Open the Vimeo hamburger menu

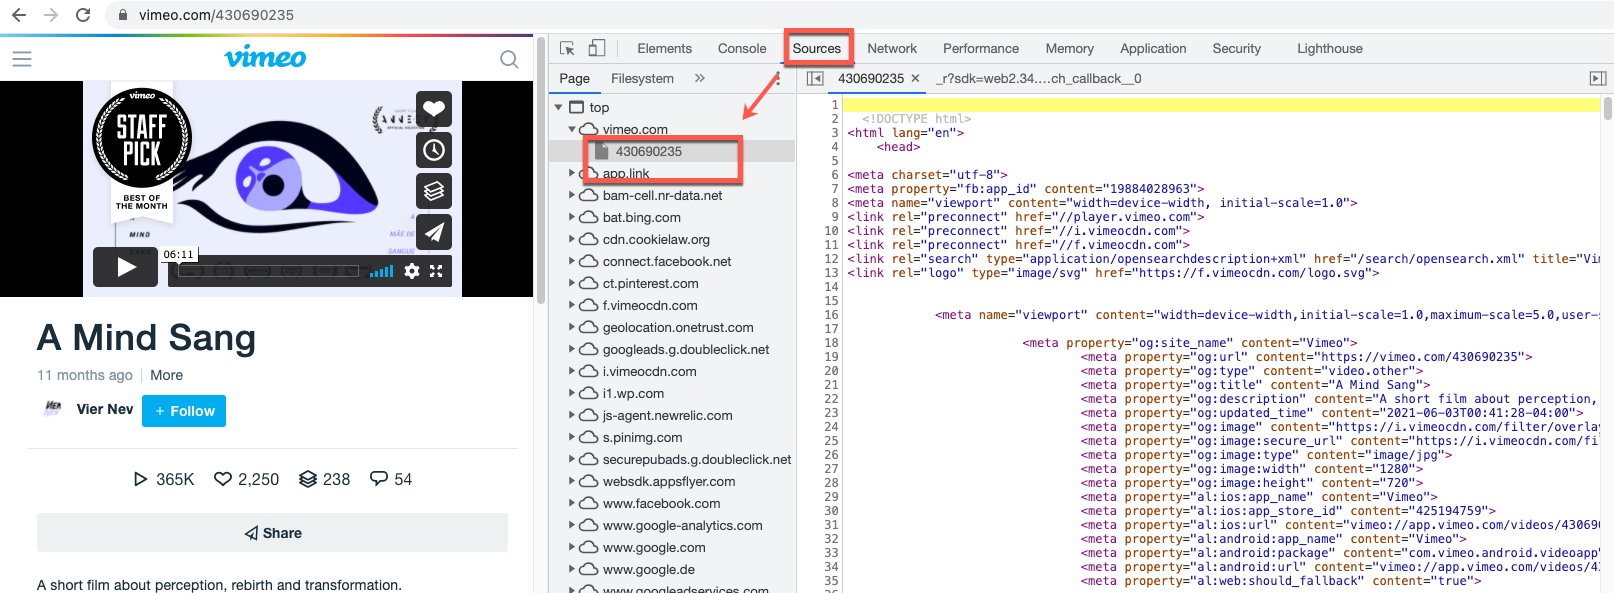coord(22,59)
